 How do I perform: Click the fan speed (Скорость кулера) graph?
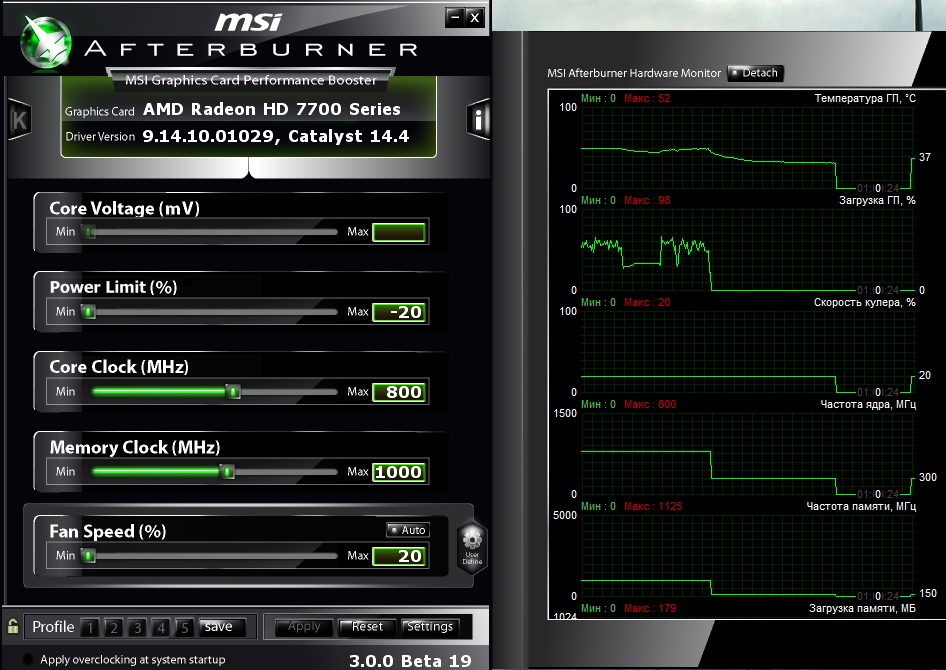[748, 352]
